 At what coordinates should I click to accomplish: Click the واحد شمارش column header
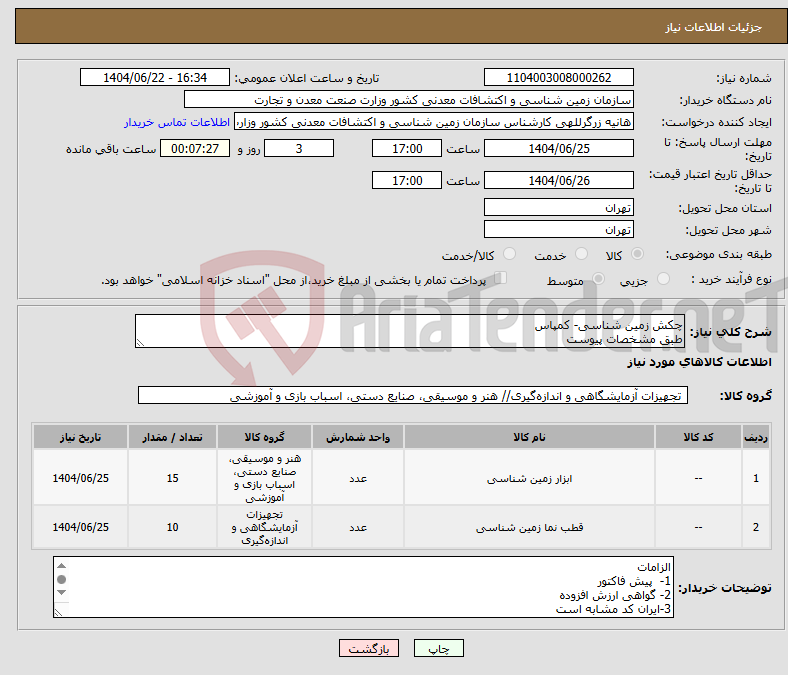click(x=358, y=437)
